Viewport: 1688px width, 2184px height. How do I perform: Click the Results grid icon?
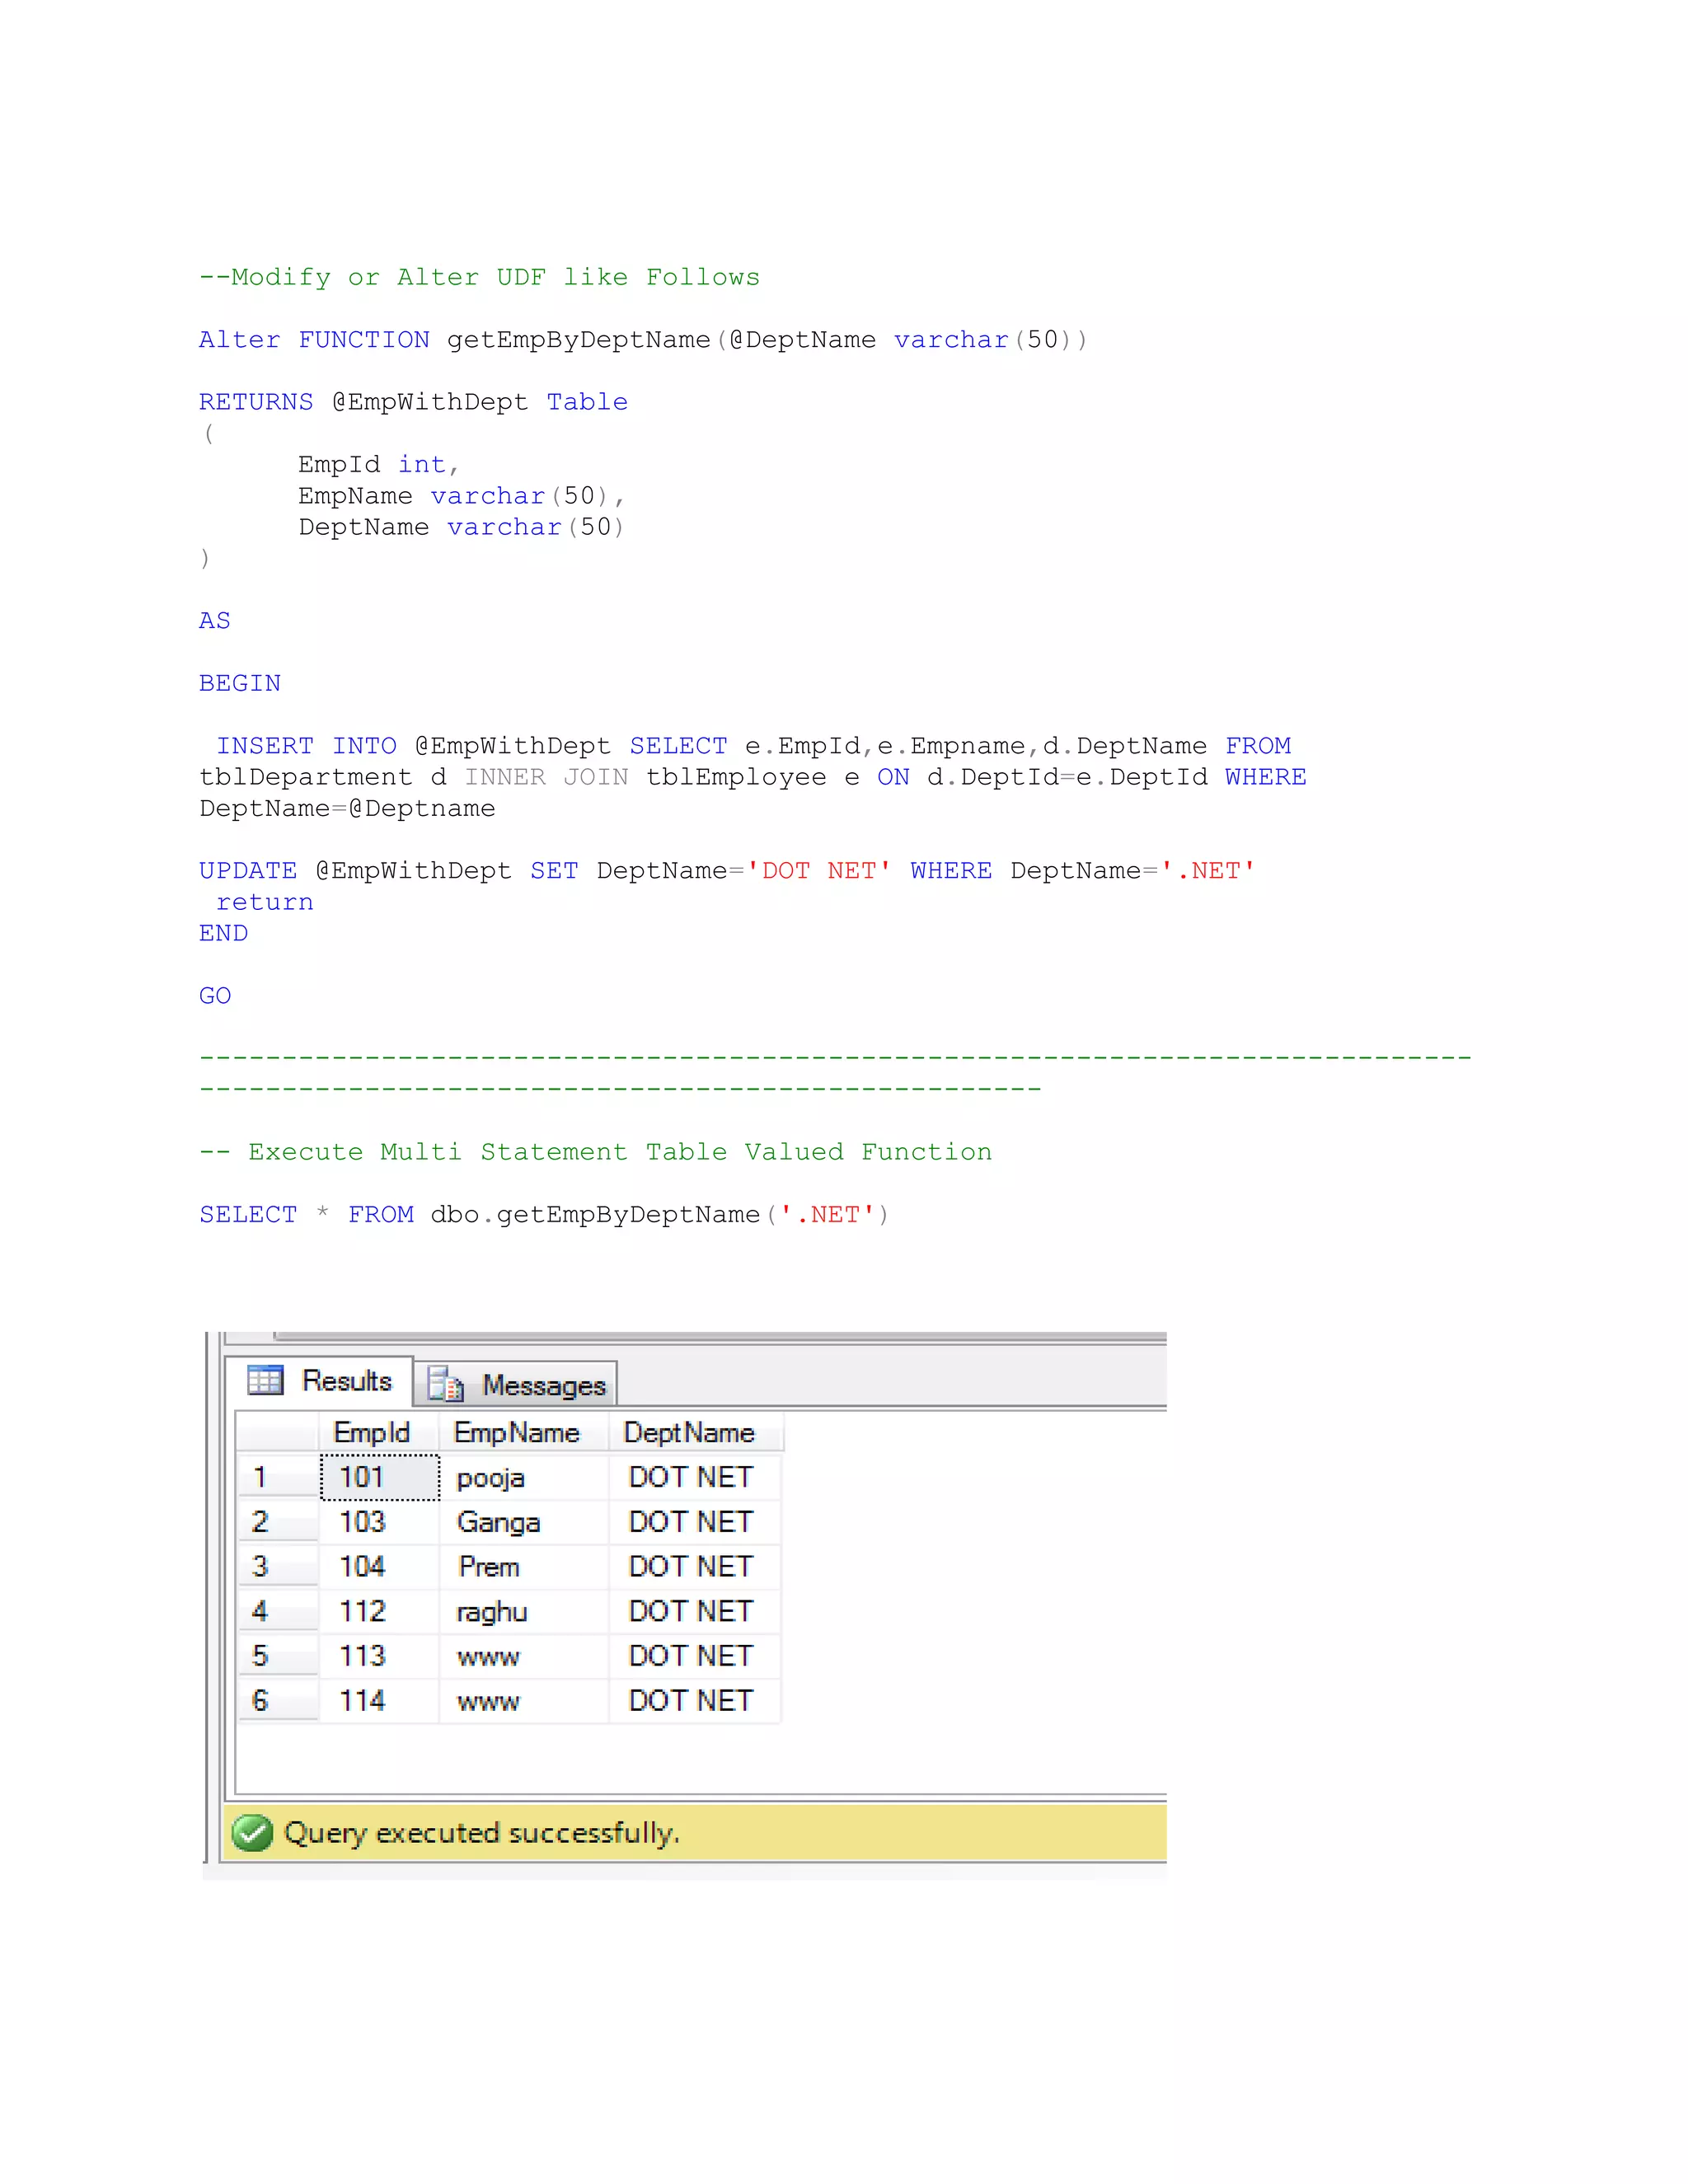coord(265,1380)
